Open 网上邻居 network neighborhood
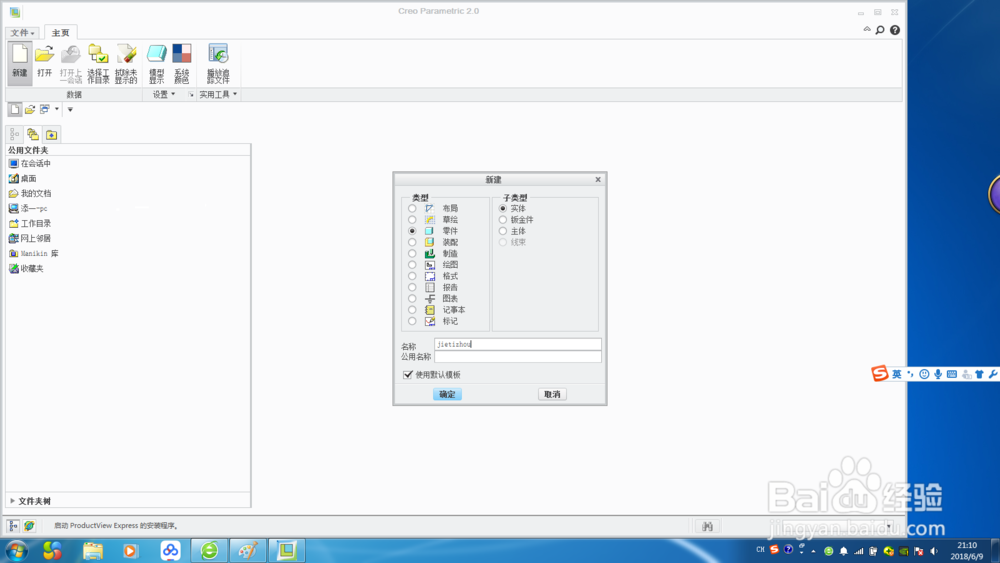 click(29, 238)
